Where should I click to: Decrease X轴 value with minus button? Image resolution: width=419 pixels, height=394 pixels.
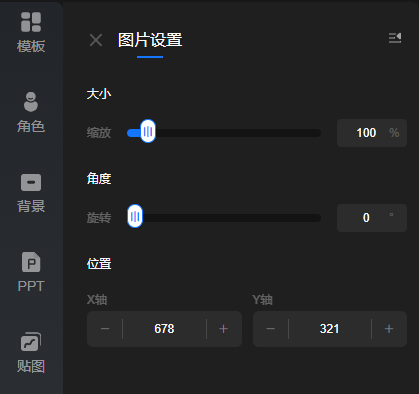[x=105, y=329]
